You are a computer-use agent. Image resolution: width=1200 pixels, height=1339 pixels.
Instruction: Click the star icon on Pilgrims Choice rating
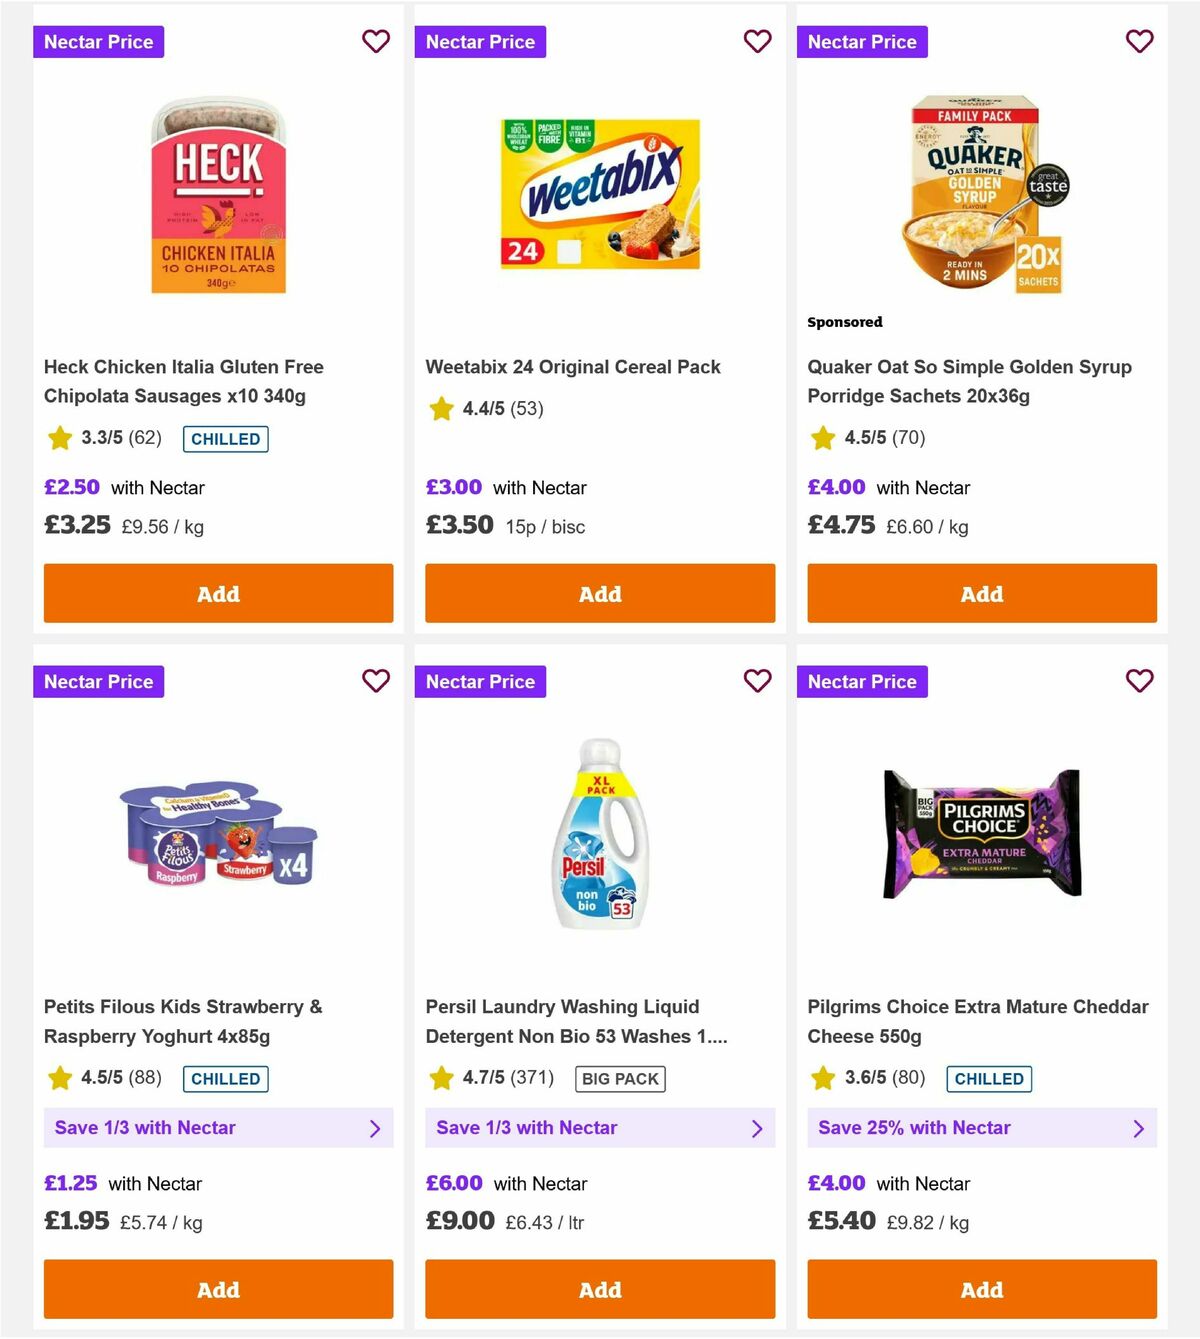823,1078
